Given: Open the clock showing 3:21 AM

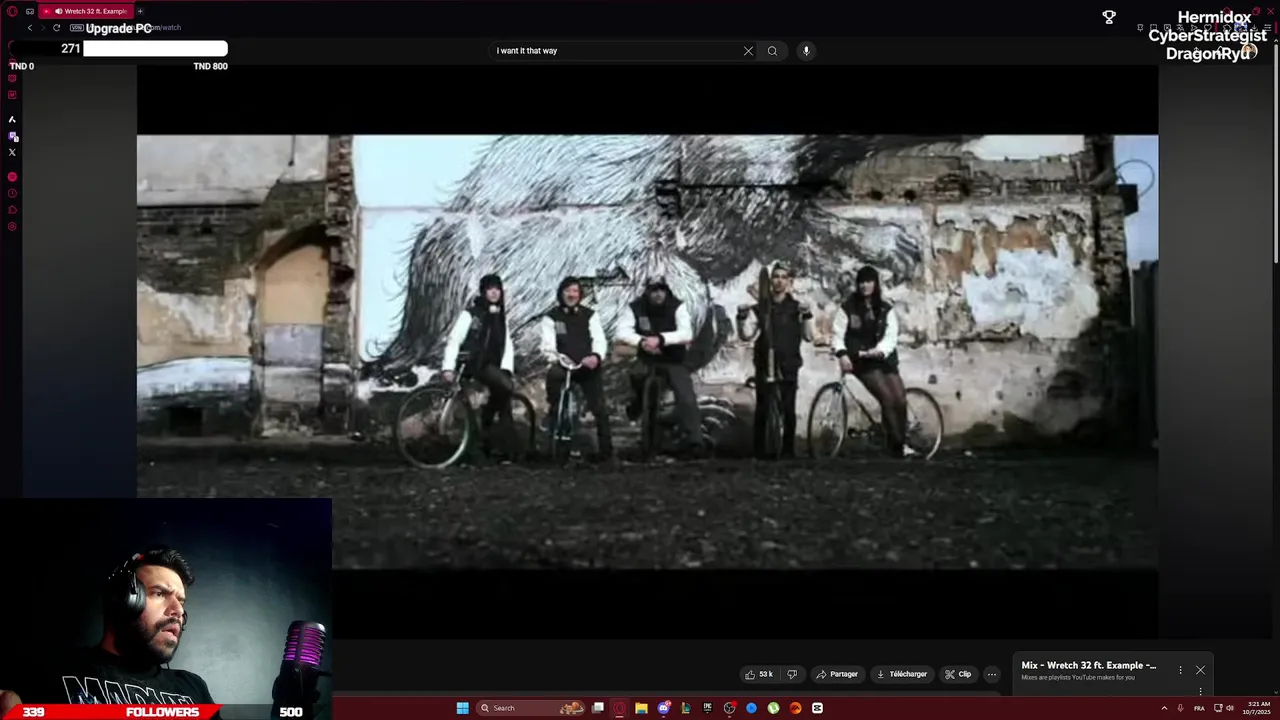Looking at the screenshot, I should point(1258,708).
